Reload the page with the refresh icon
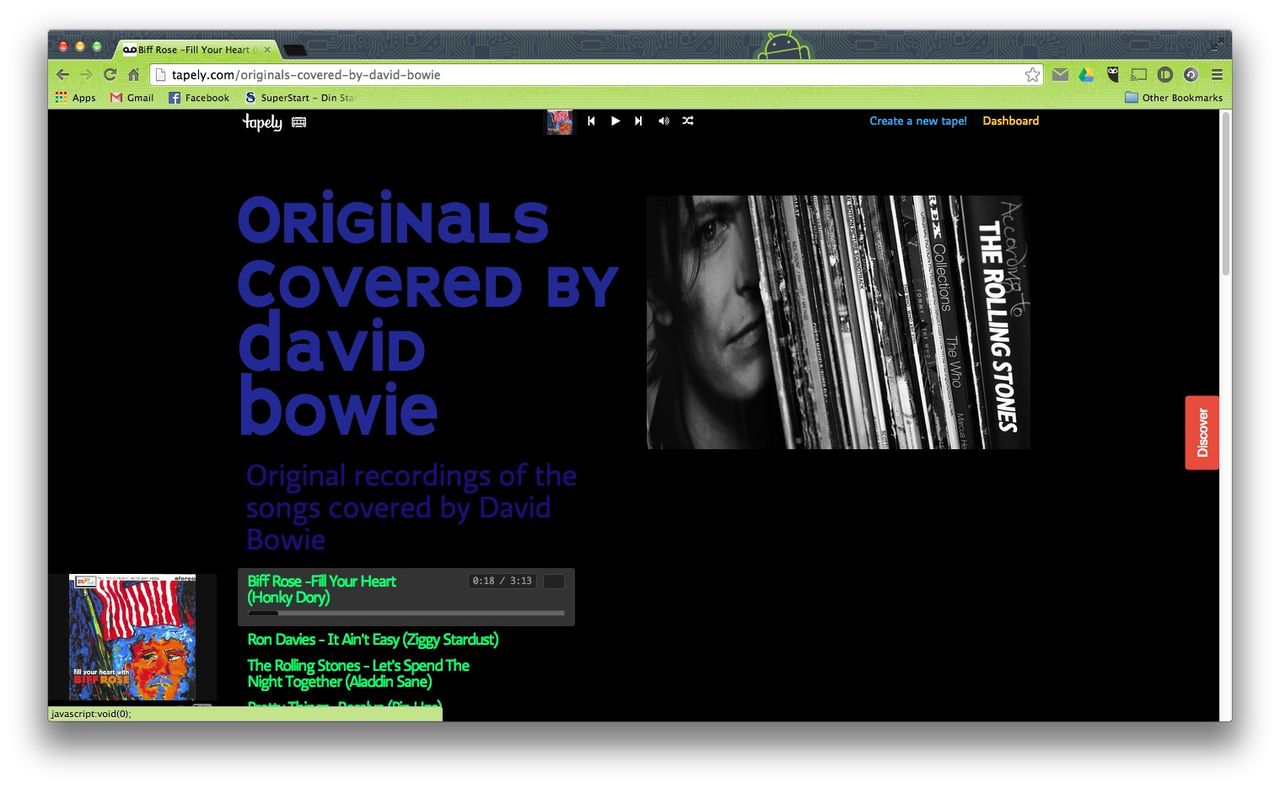Viewport: 1280px width, 788px height. coord(110,75)
